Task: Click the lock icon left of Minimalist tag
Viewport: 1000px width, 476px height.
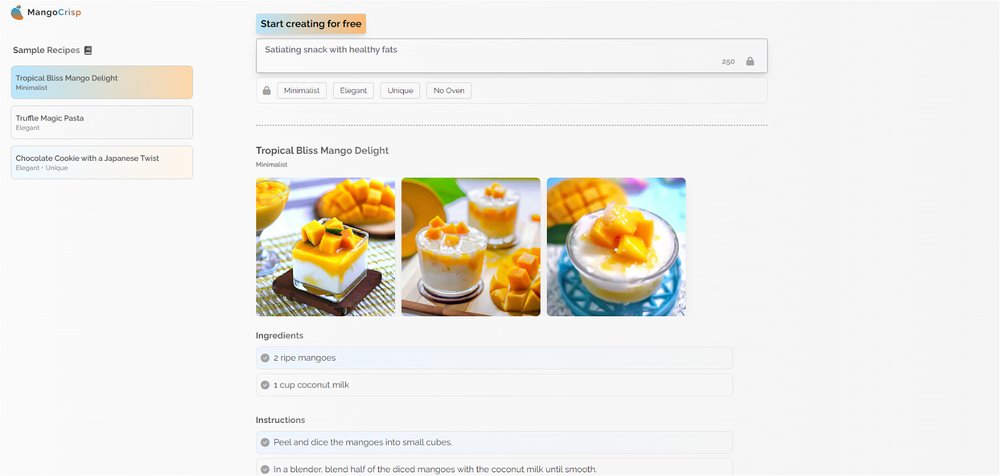Action: click(x=267, y=91)
